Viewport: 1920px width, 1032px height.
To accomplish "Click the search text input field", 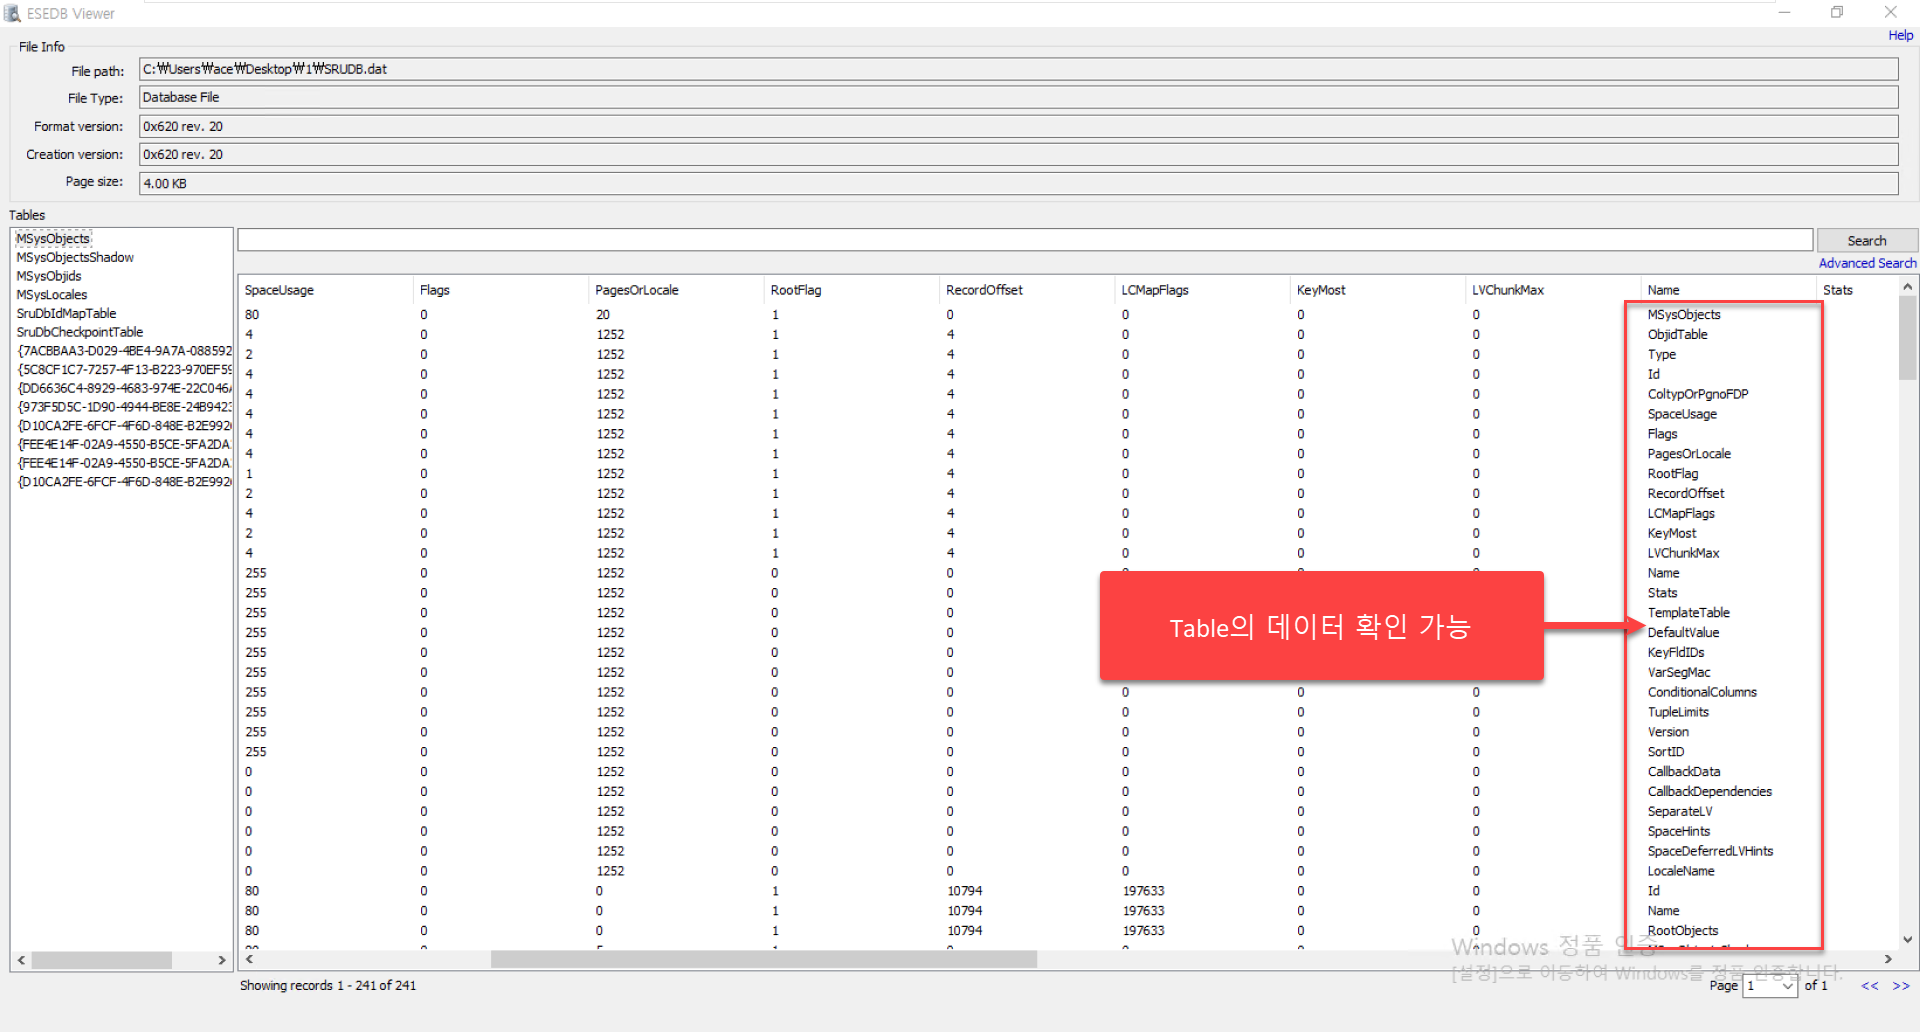I will point(1024,240).
